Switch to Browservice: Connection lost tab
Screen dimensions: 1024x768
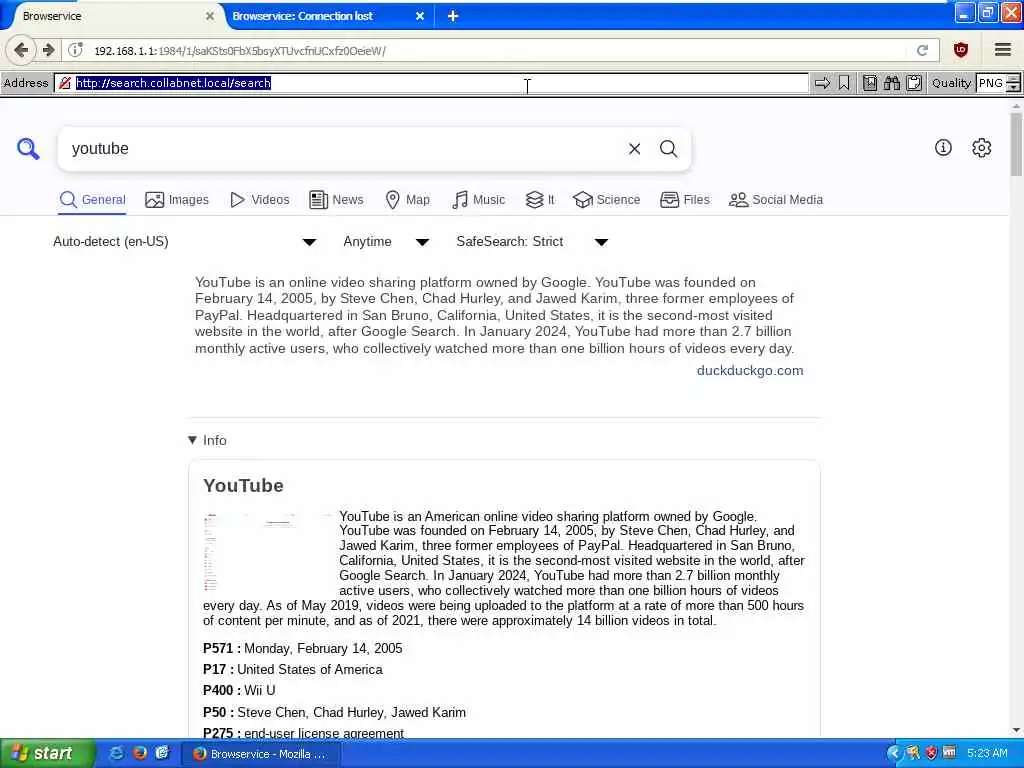(x=327, y=16)
